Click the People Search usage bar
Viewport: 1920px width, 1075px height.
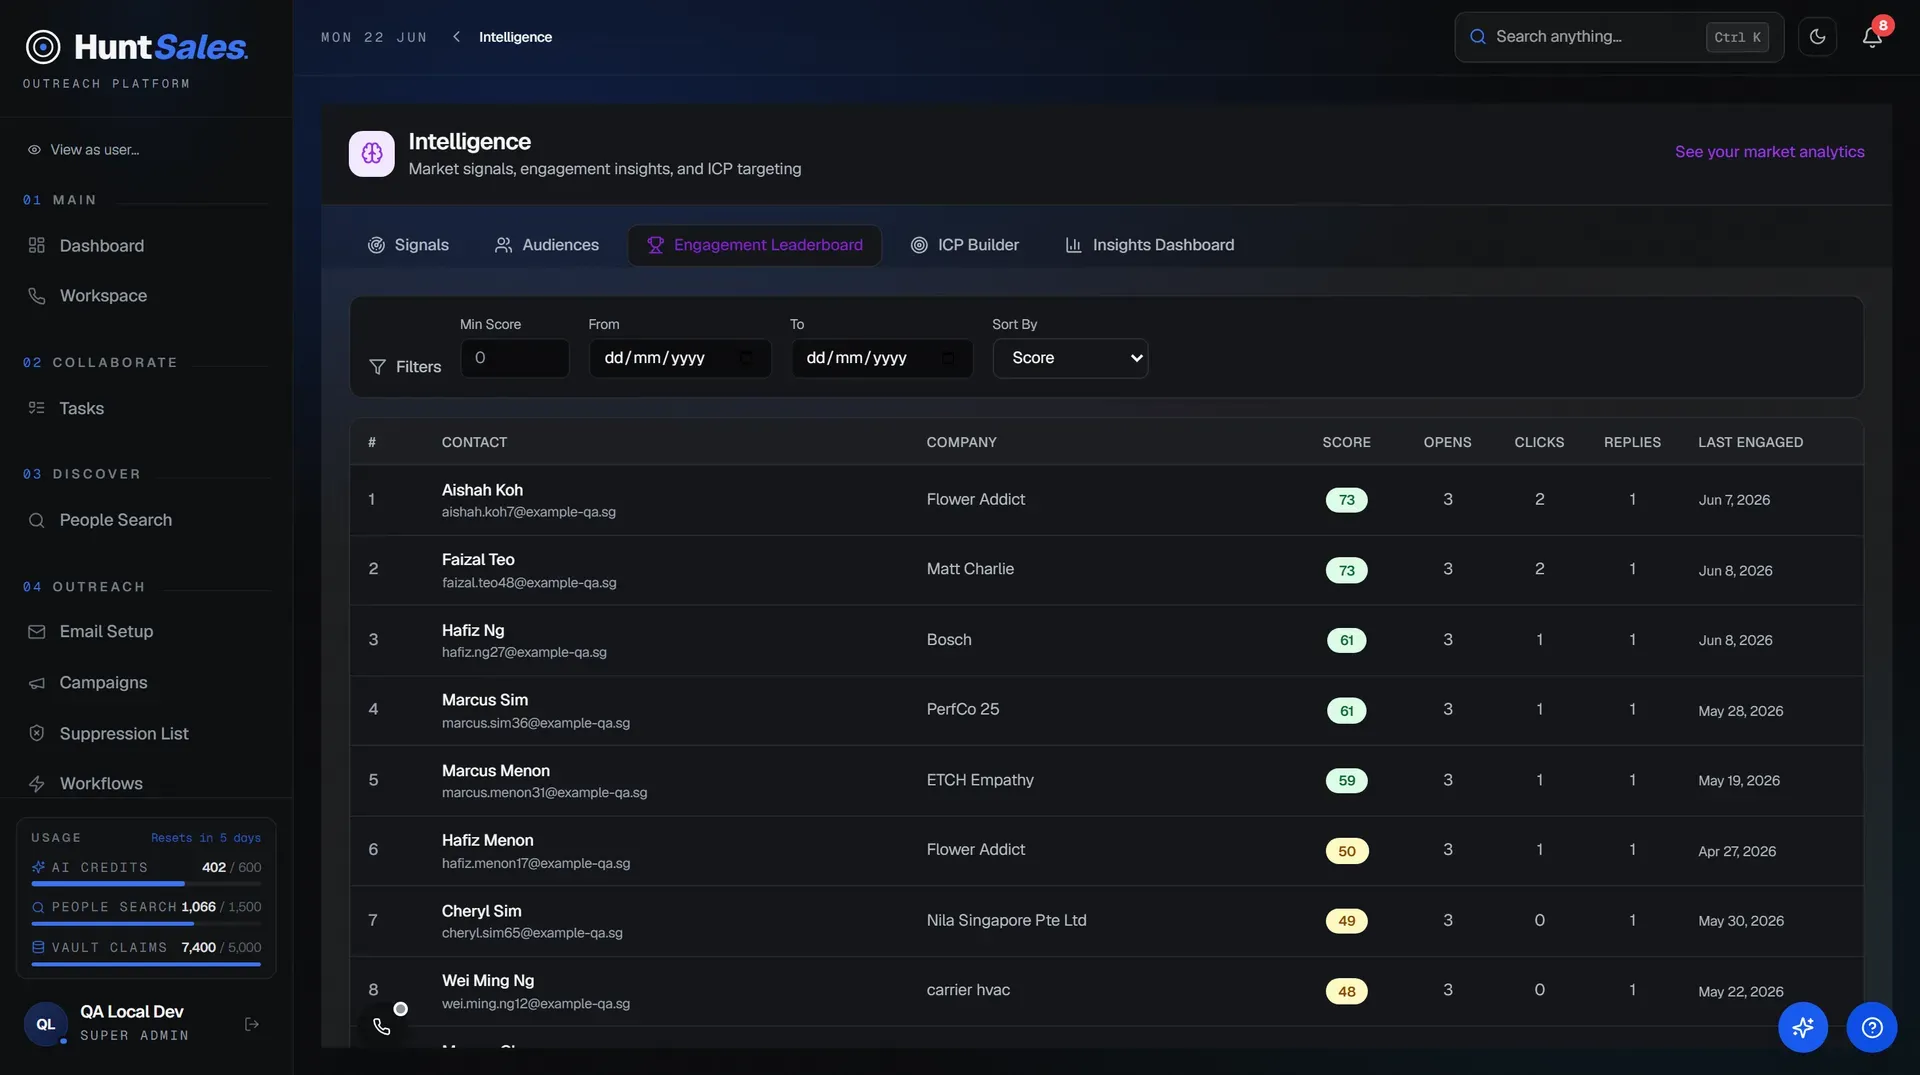[x=146, y=924]
